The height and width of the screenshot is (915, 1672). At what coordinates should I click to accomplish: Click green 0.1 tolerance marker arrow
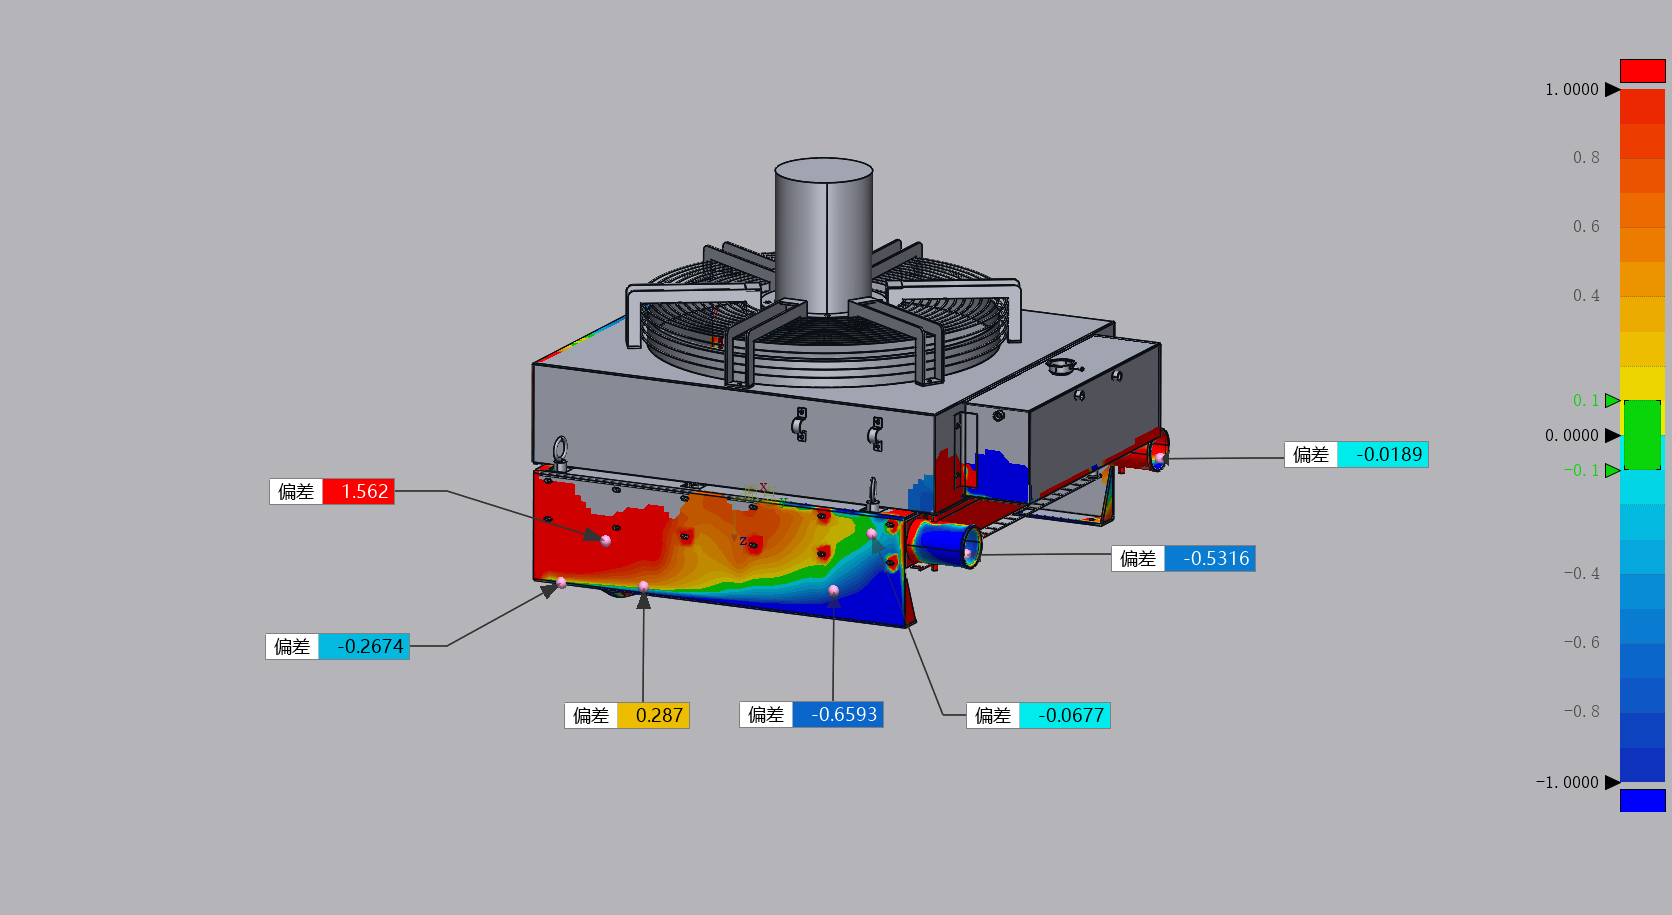click(x=1611, y=401)
